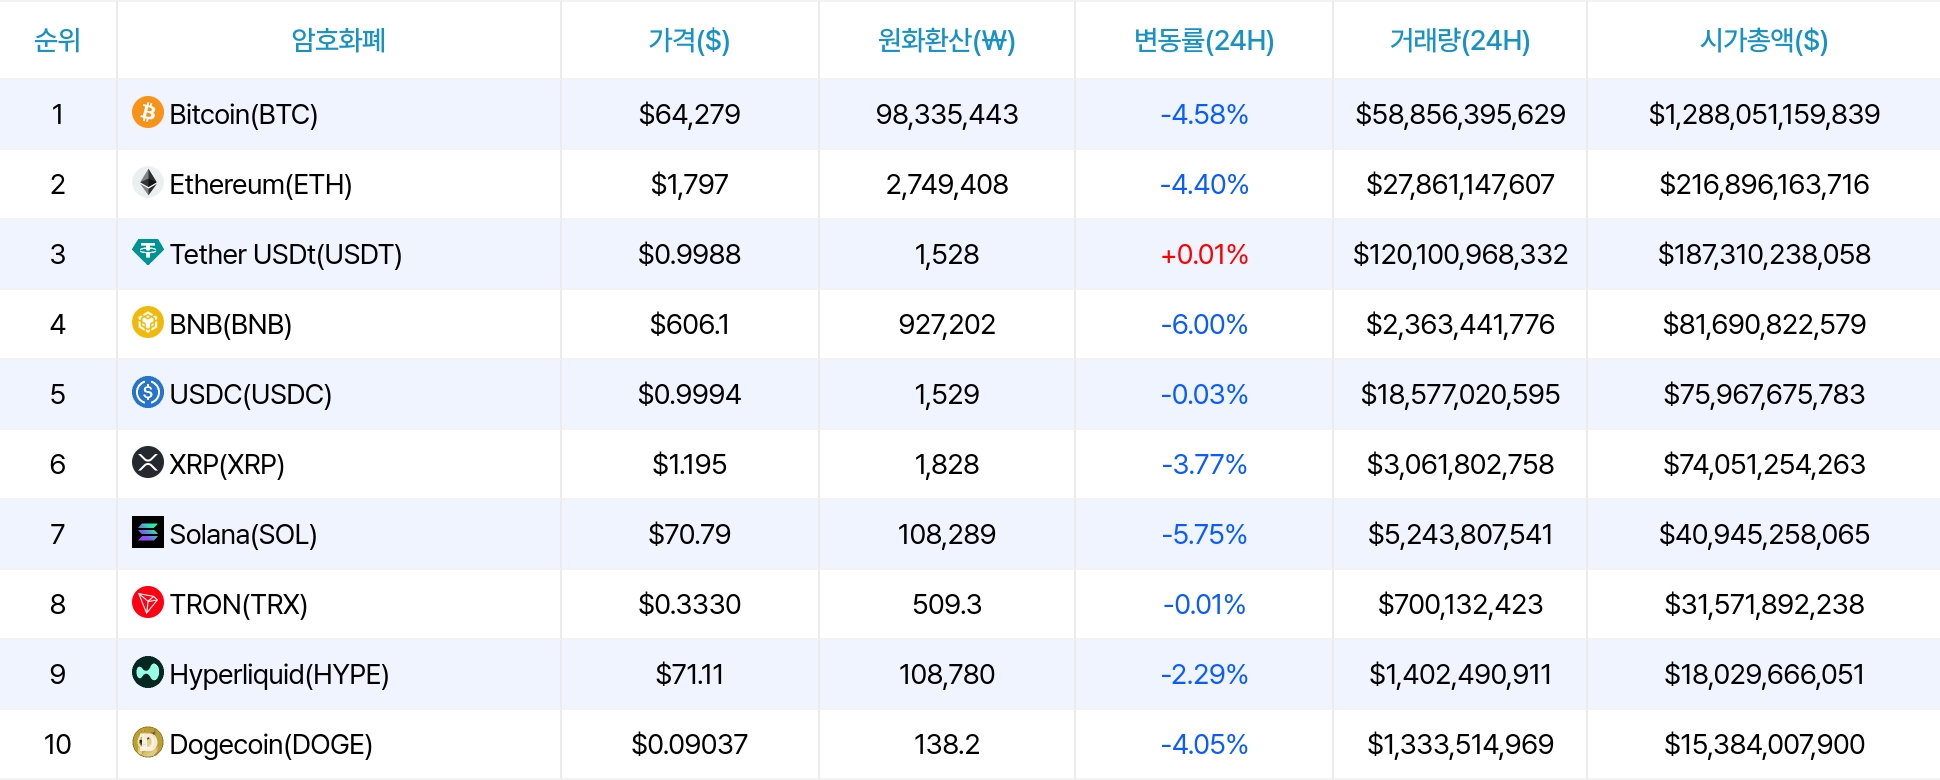The height and width of the screenshot is (780, 1940).
Task: Click Ethereum market cap $216,896,163,716
Action: (x=1764, y=184)
